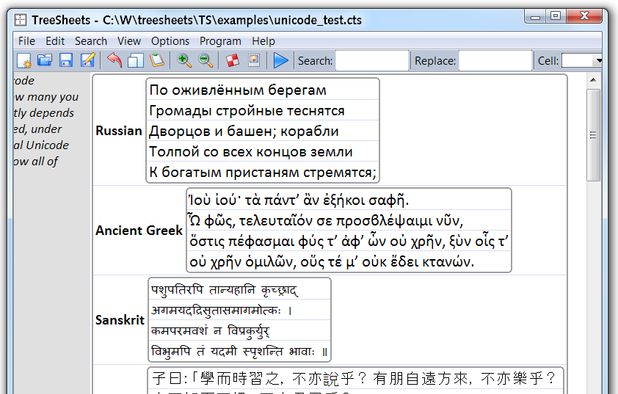Expand the Cell dropdown arrow

[599, 61]
